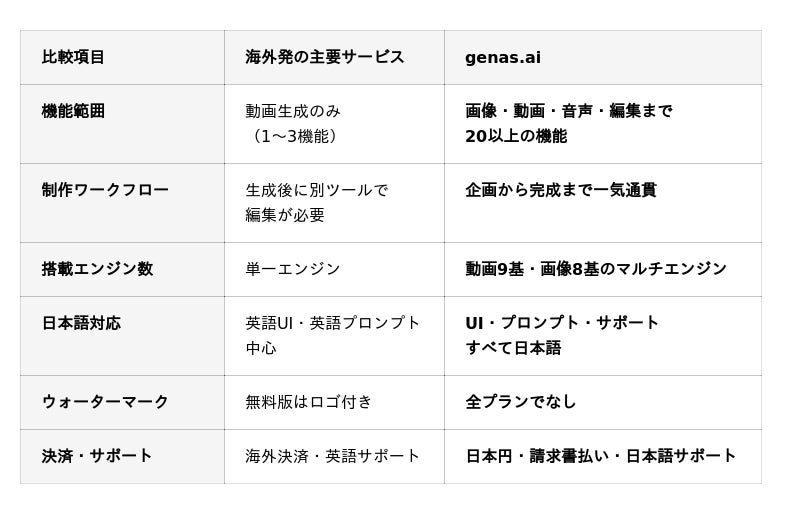Image resolution: width=800 pixels, height=514 pixels.
Task: Click the 無料版はロゴ付き cell
Action: (x=309, y=402)
